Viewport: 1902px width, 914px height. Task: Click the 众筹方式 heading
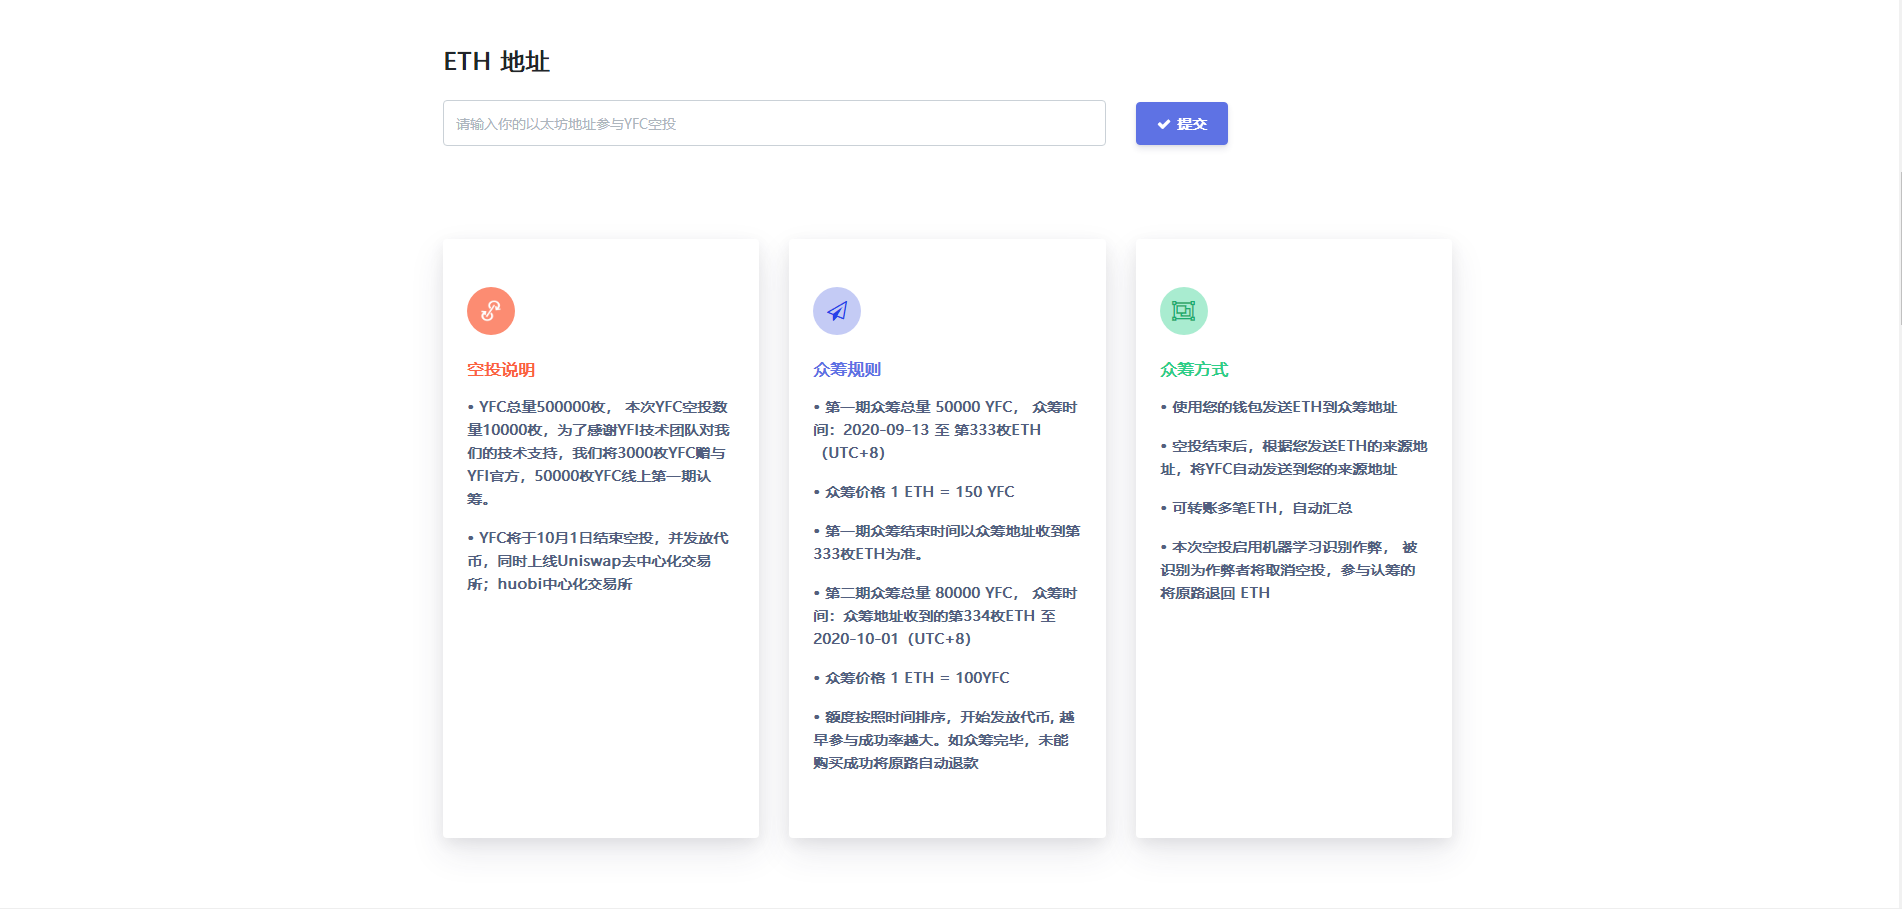(x=1193, y=369)
